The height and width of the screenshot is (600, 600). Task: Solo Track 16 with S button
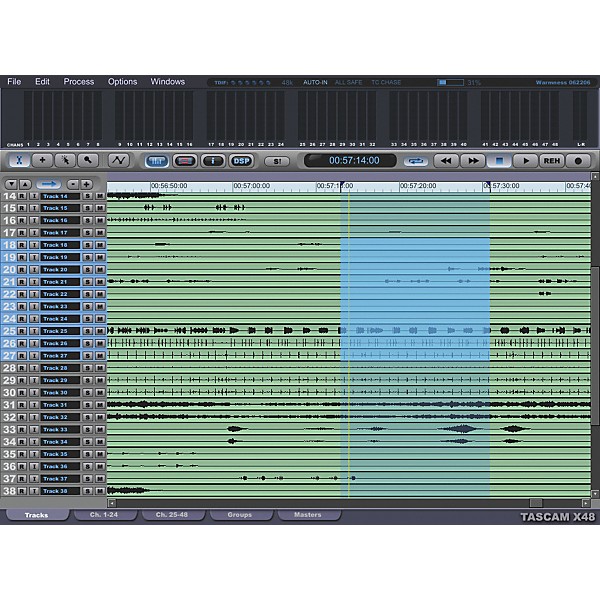88,220
